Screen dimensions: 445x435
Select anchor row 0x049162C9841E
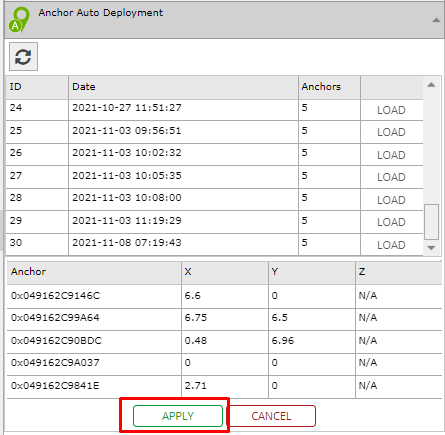coord(224,386)
